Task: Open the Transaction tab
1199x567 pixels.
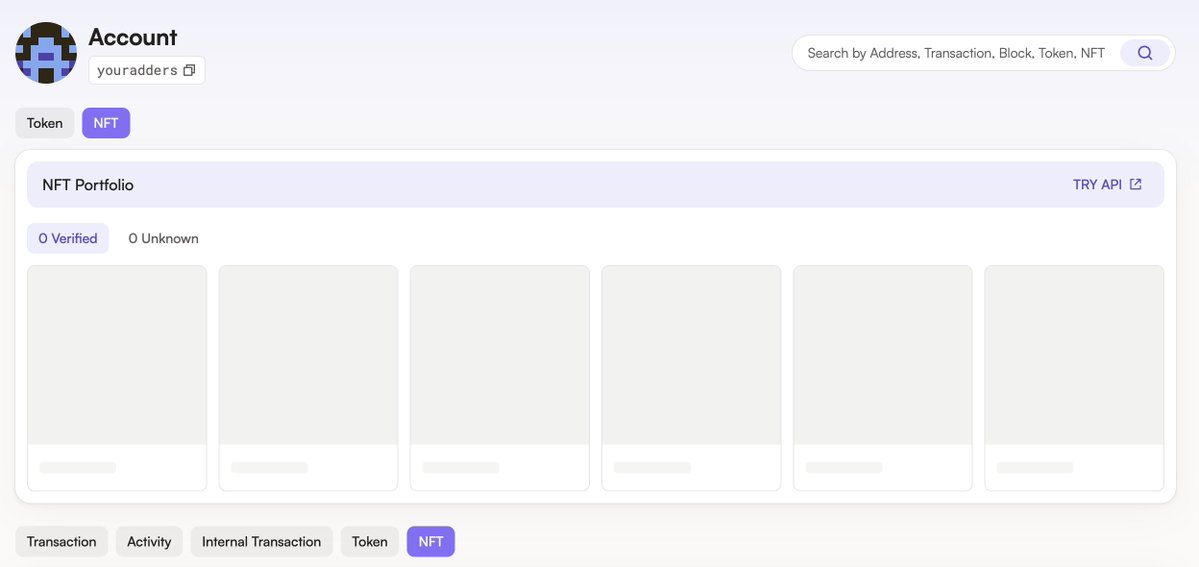Action: pyautogui.click(x=62, y=542)
